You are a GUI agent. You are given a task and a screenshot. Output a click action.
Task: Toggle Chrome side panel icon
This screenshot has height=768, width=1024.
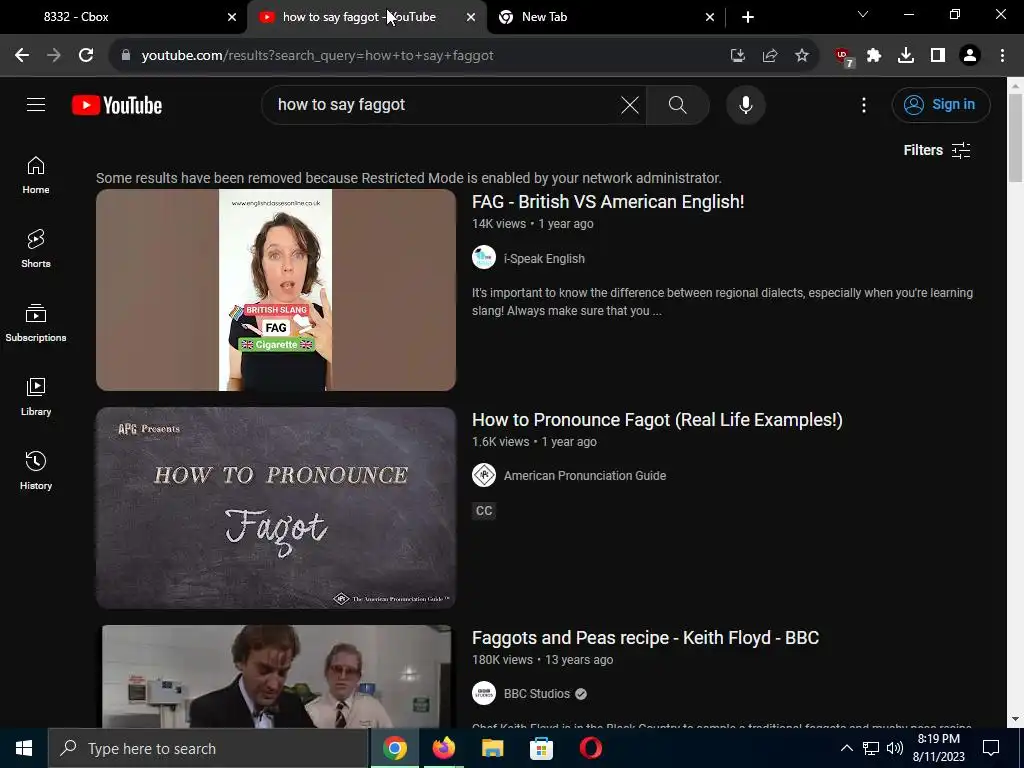pyautogui.click(x=938, y=56)
